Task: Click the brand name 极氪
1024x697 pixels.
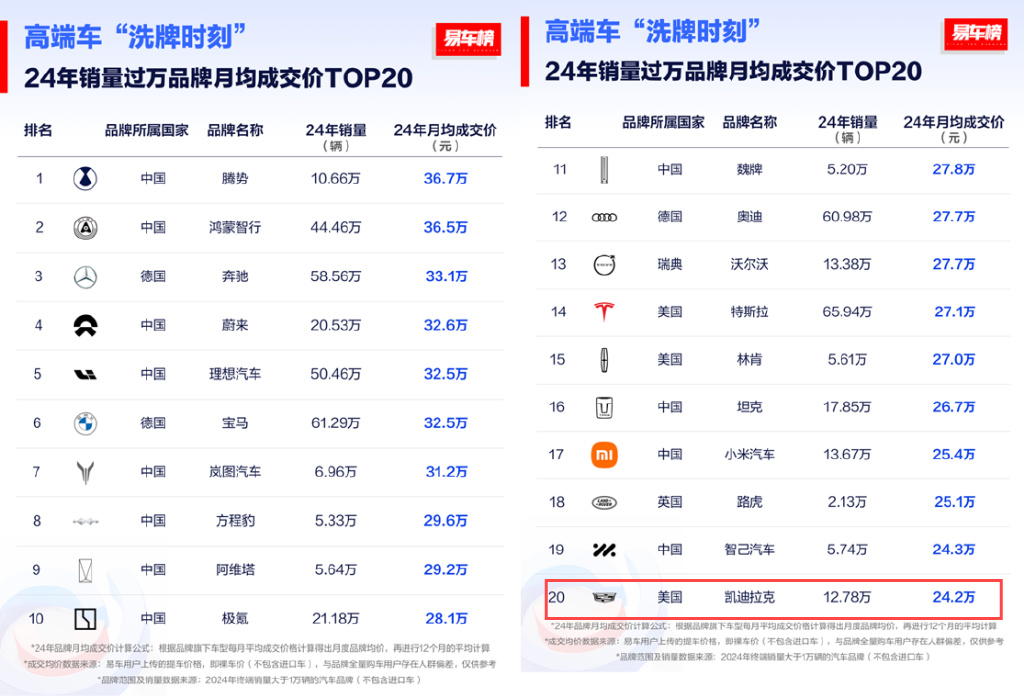Action: coord(234,618)
